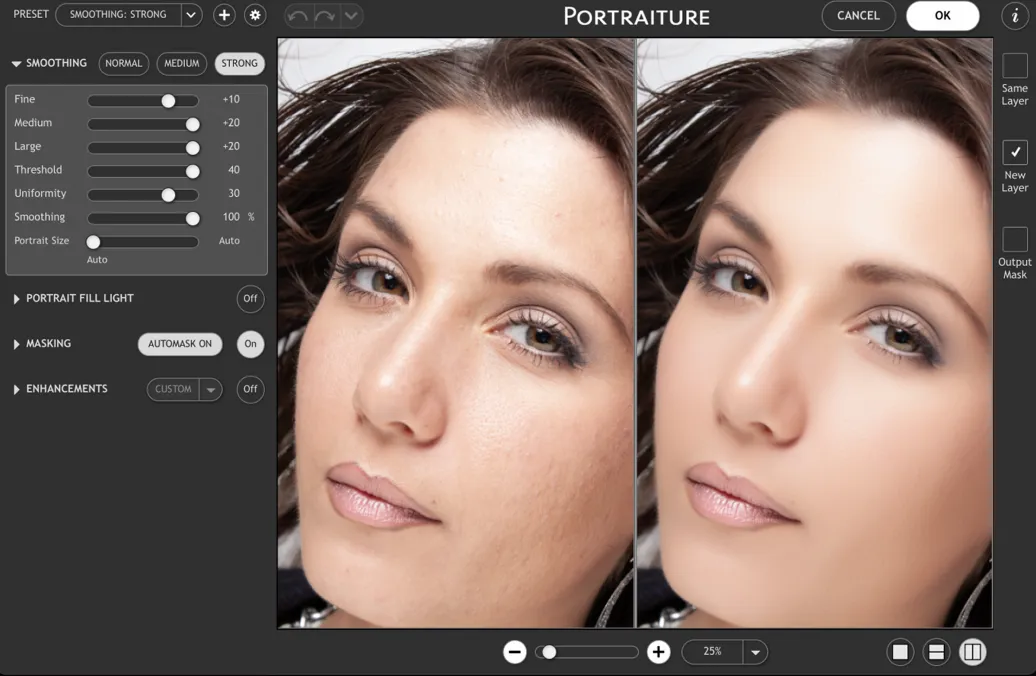Zoom in with the plus icon
This screenshot has width=1036, height=676.
[658, 652]
